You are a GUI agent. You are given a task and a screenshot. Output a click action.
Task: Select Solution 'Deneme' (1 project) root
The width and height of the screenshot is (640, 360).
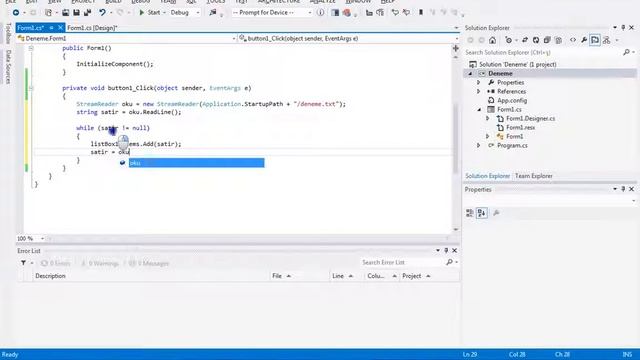click(518, 64)
